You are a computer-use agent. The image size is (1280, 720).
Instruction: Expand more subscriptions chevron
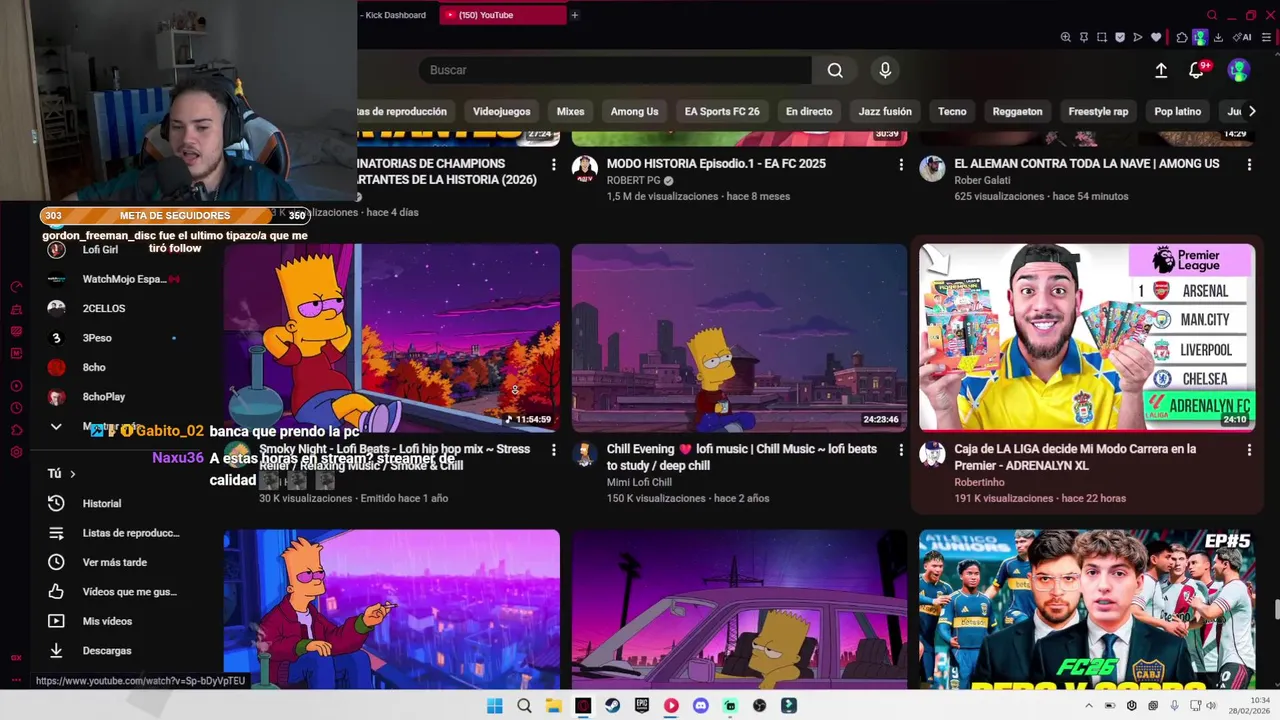[56, 427]
